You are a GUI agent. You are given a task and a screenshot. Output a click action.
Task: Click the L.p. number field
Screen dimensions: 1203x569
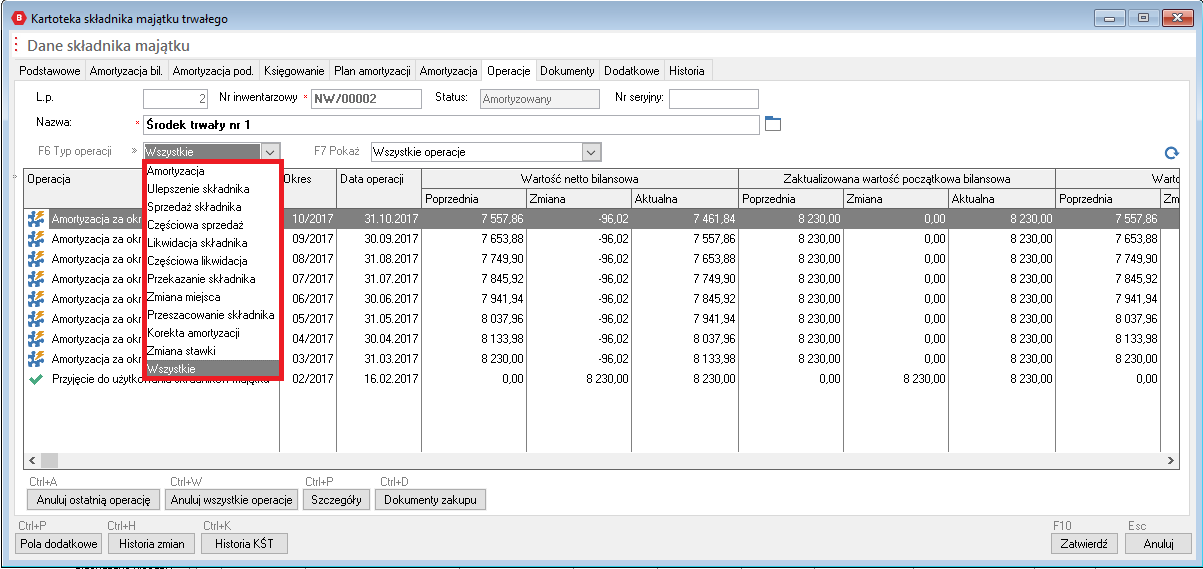point(176,98)
